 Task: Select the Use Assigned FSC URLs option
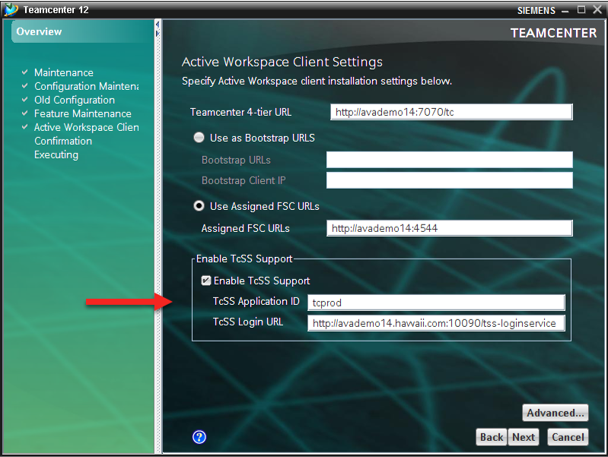pyautogui.click(x=199, y=206)
